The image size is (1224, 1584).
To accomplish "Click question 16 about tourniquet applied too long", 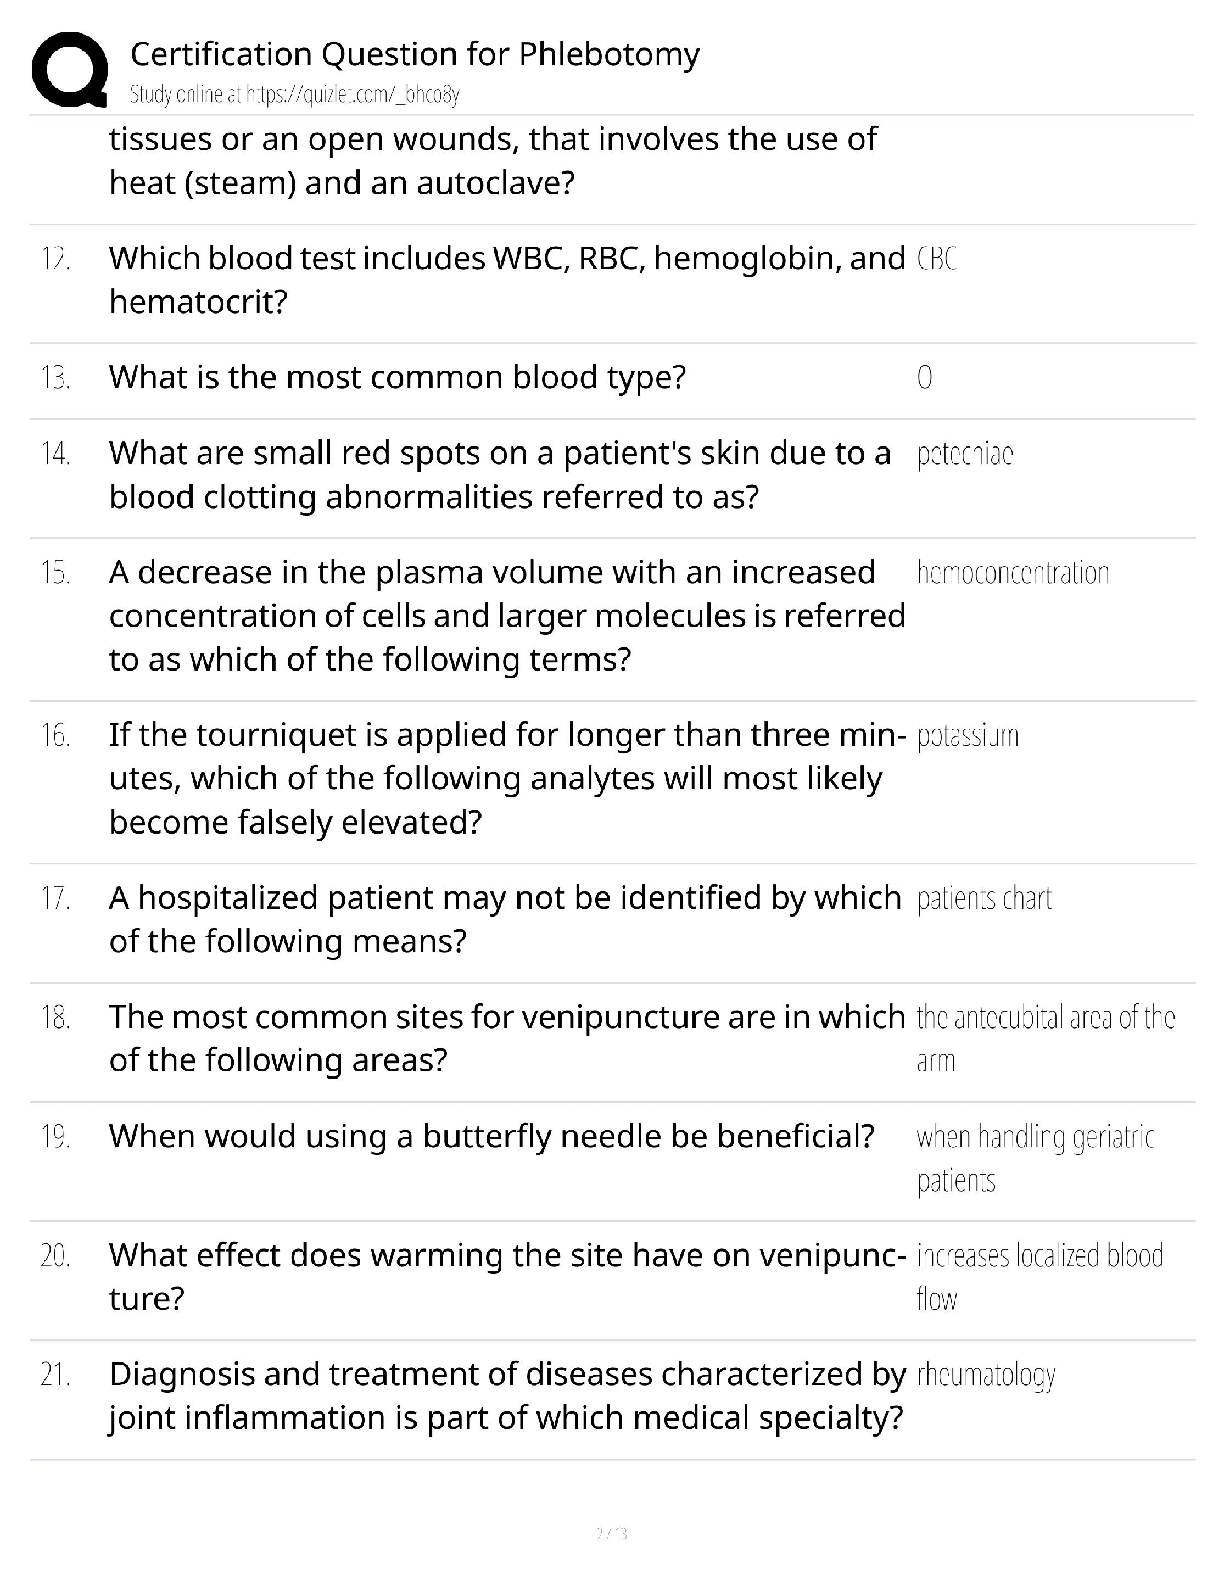I will [506, 778].
